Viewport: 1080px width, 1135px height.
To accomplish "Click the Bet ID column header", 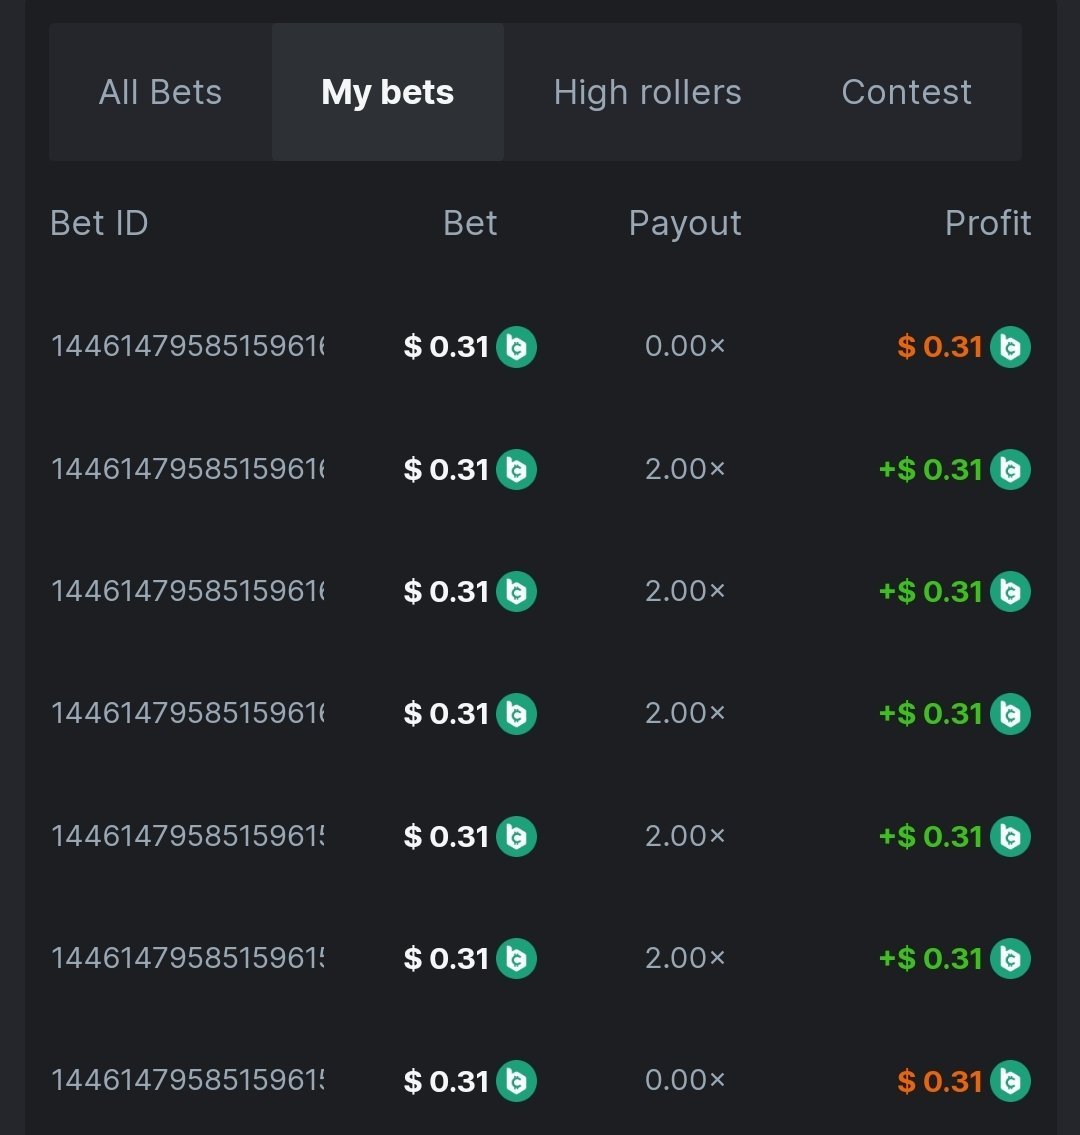I will pyautogui.click(x=99, y=223).
